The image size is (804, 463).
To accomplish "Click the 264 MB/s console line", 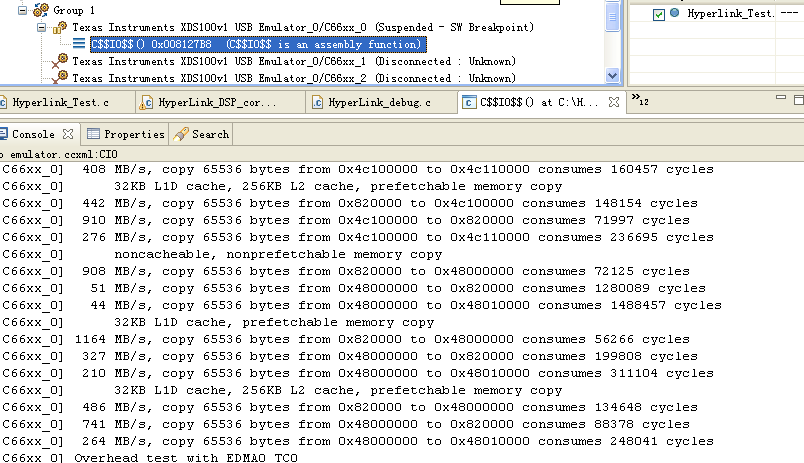I will 357,441.
